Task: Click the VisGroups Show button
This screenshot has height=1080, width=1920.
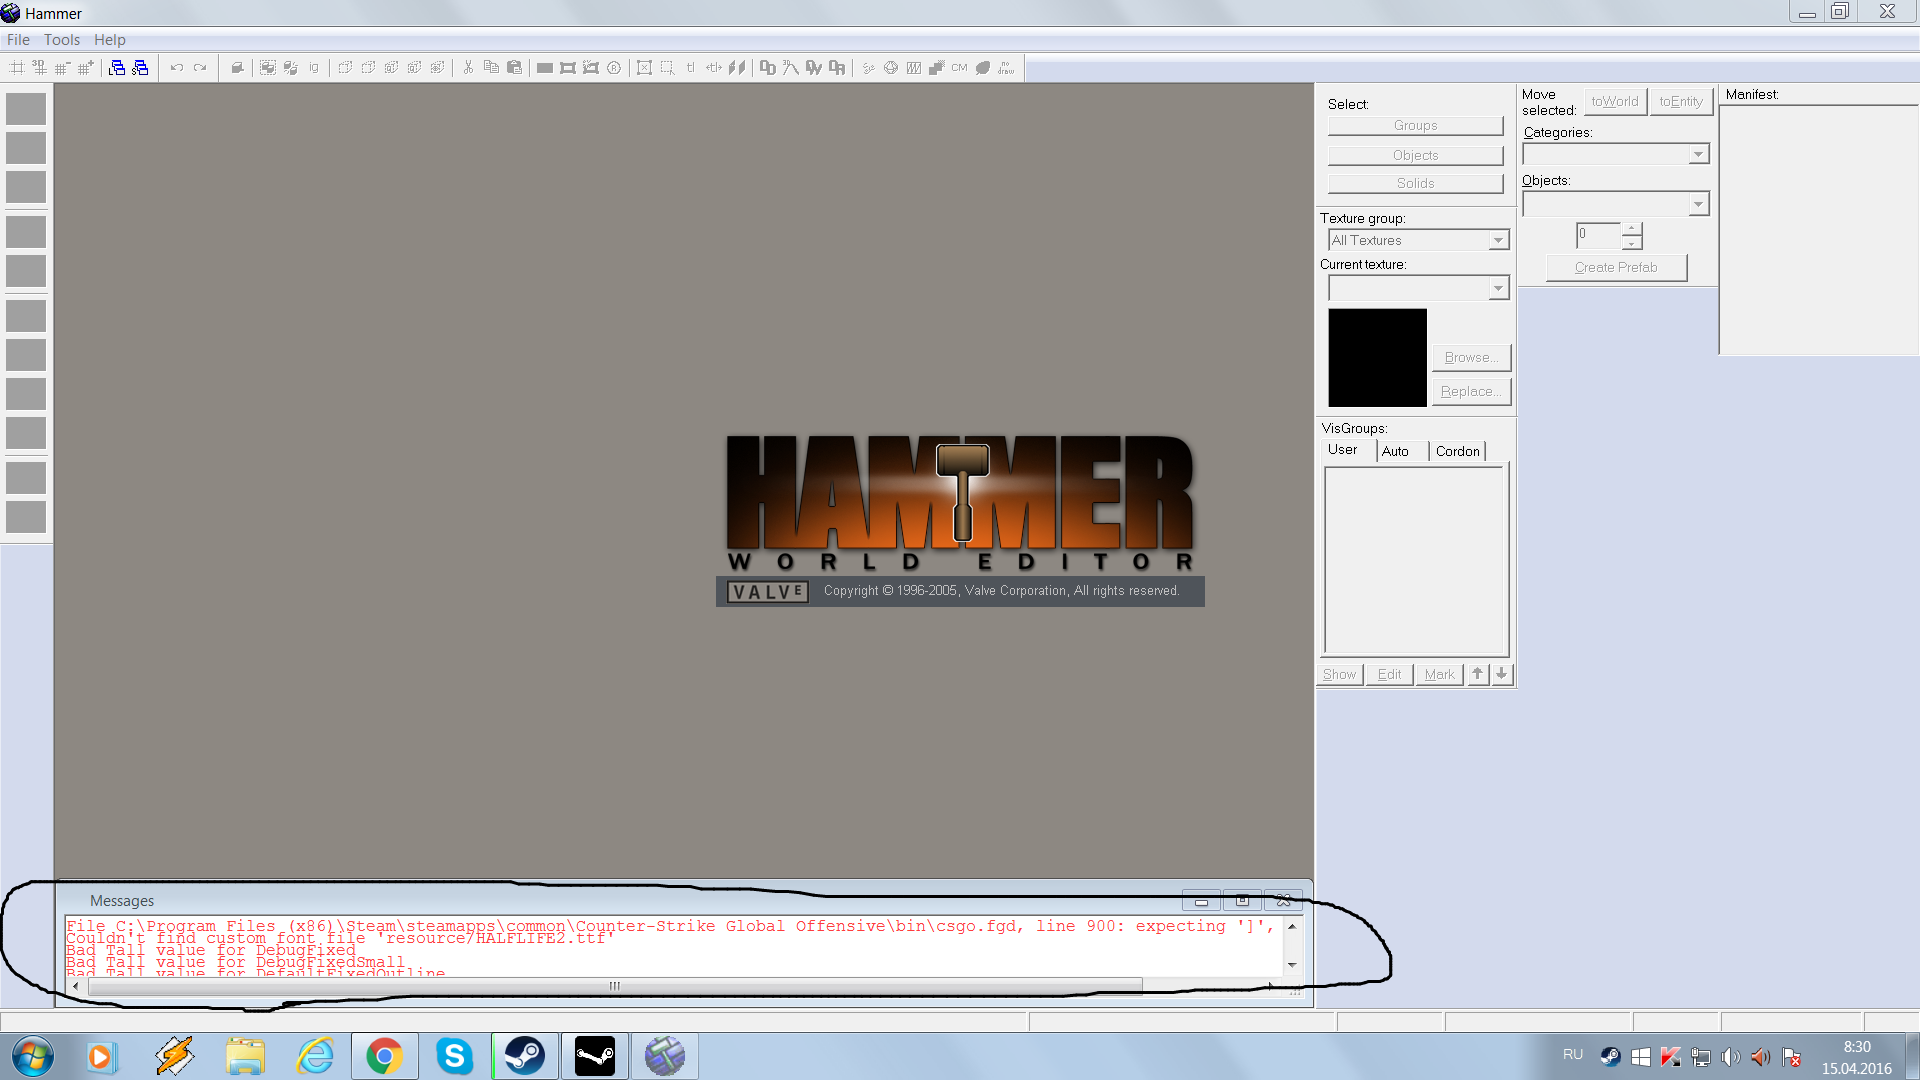Action: click(1339, 675)
